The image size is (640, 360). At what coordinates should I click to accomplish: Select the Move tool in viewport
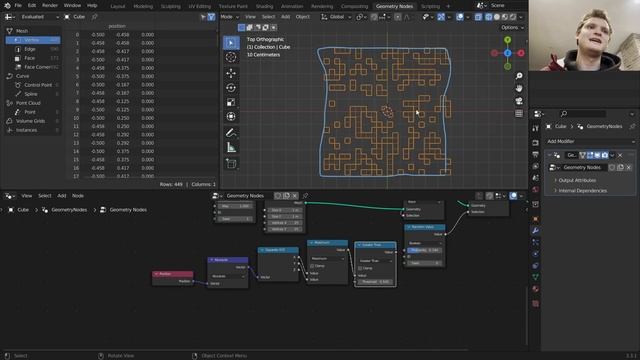coord(231,73)
